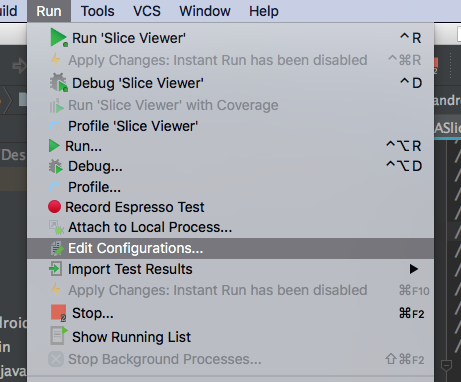461x382 pixels.
Task: Open the Tools menu
Action: tap(97, 11)
